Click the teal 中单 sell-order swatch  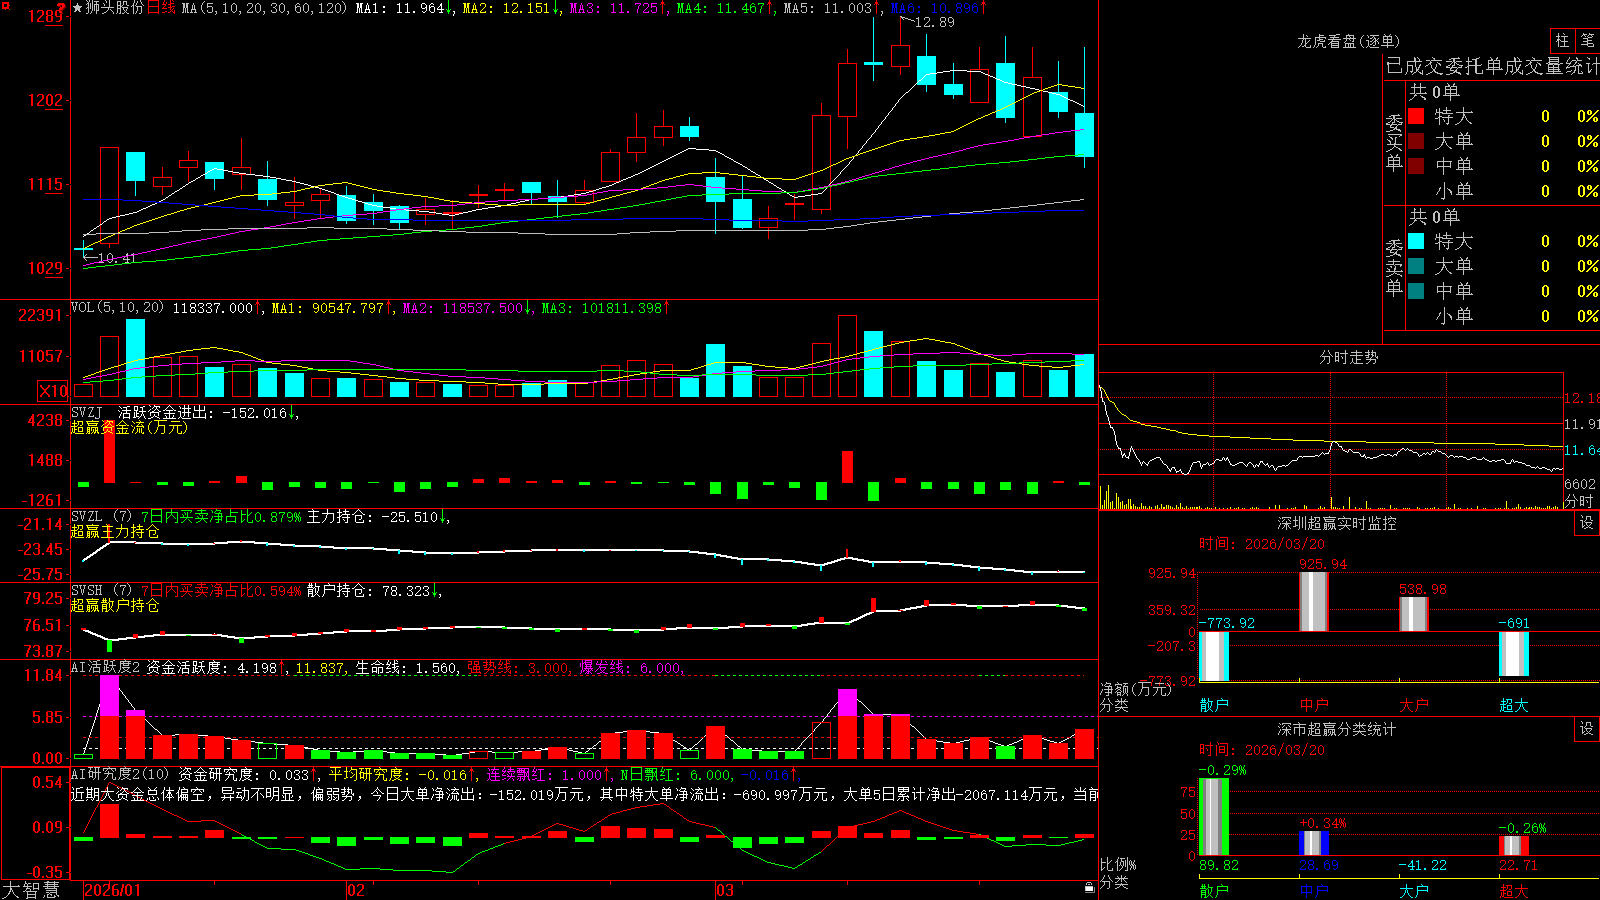click(1416, 291)
